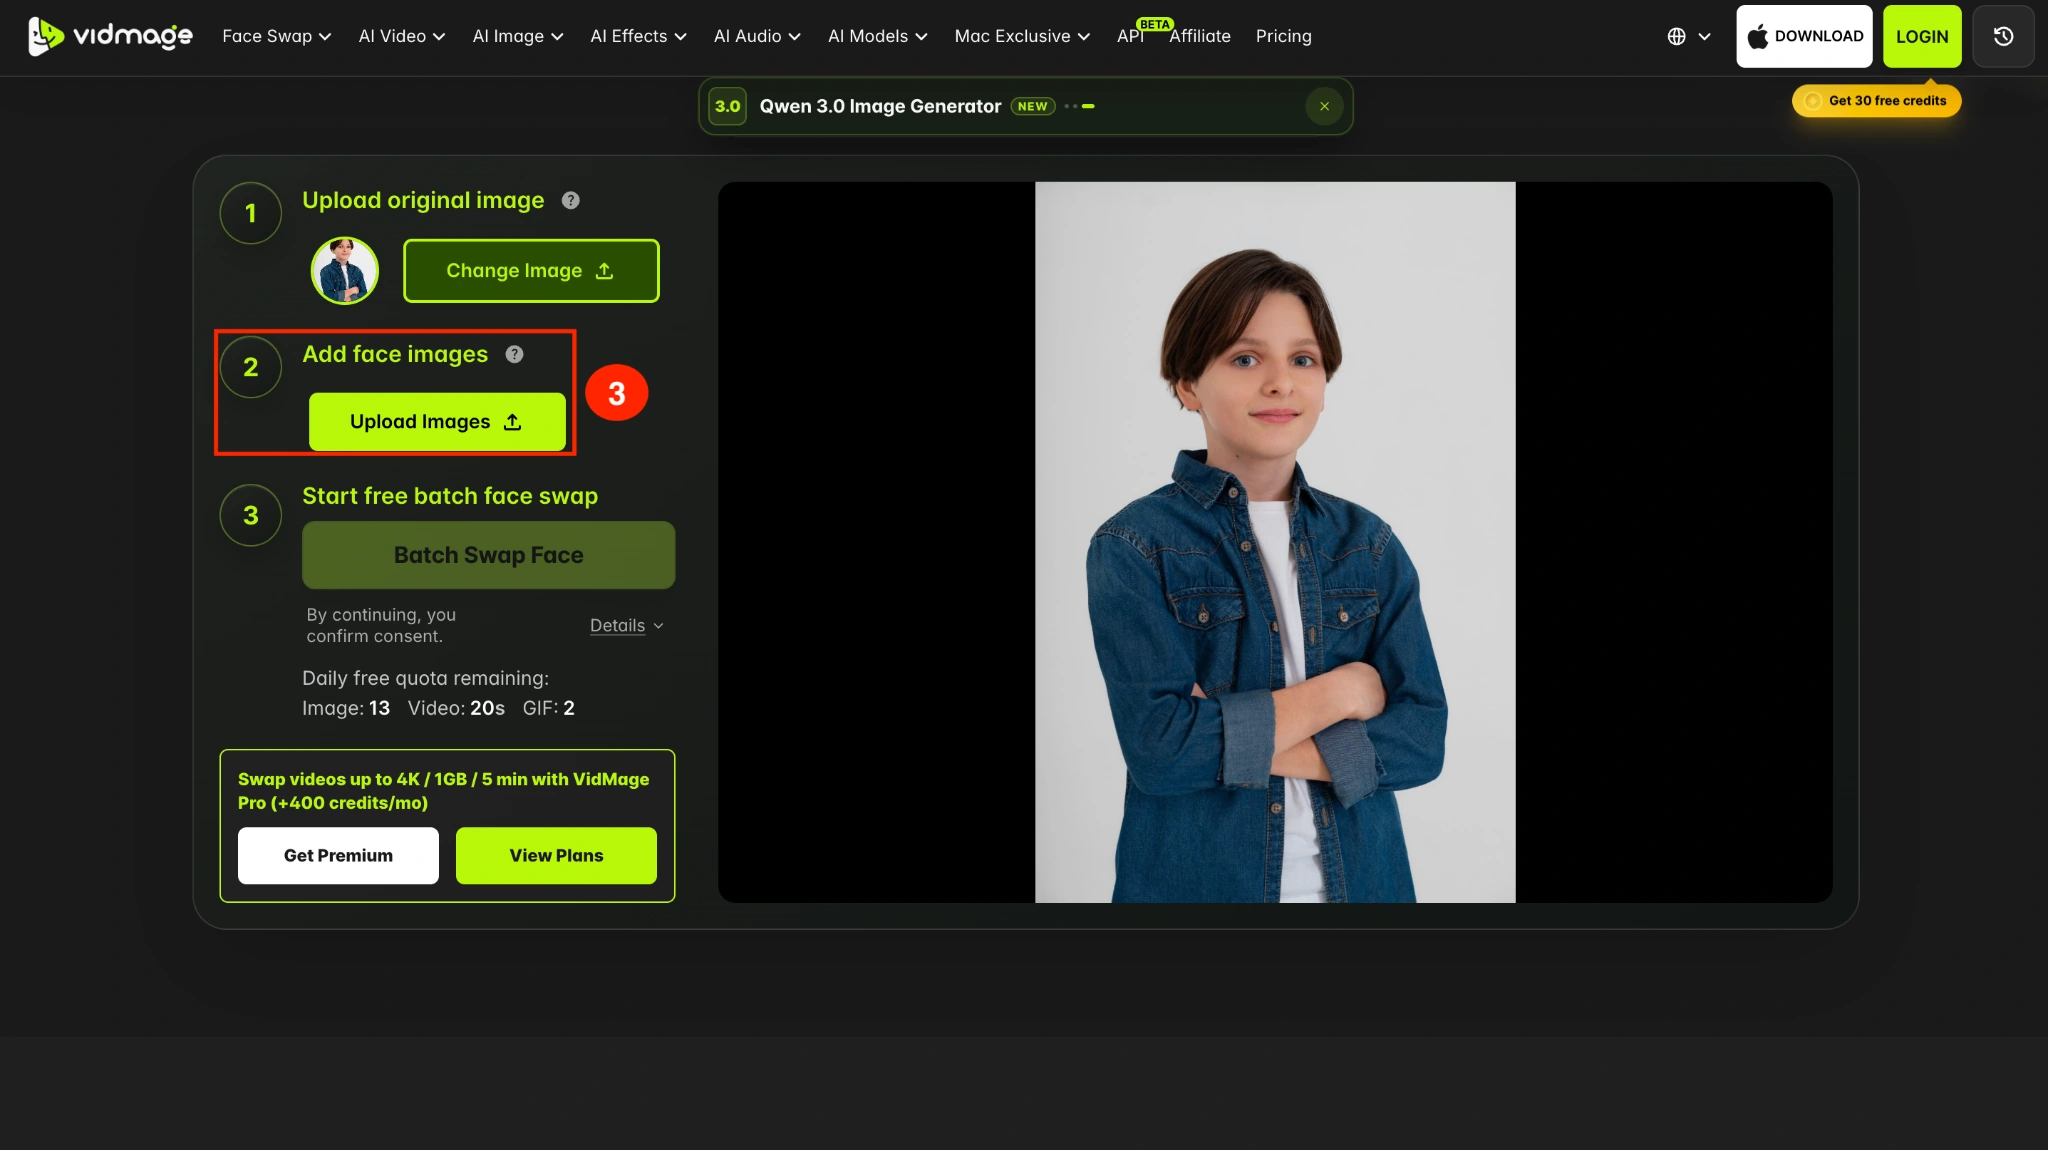Open language globe selector
Image resolution: width=2048 pixels, height=1150 pixels.
pyautogui.click(x=1689, y=36)
